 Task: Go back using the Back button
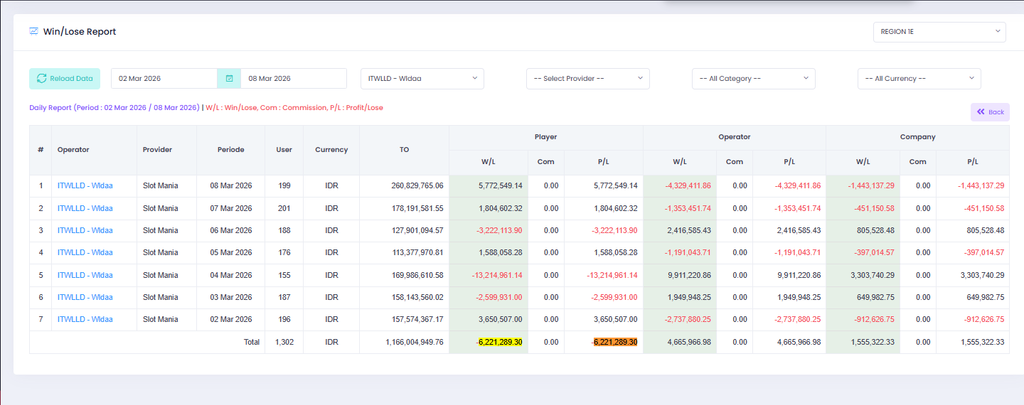click(x=990, y=112)
